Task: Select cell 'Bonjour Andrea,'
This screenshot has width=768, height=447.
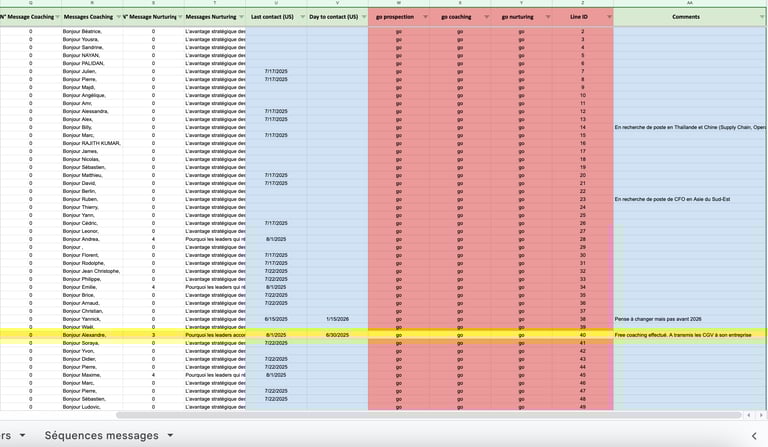Action: pos(92,239)
